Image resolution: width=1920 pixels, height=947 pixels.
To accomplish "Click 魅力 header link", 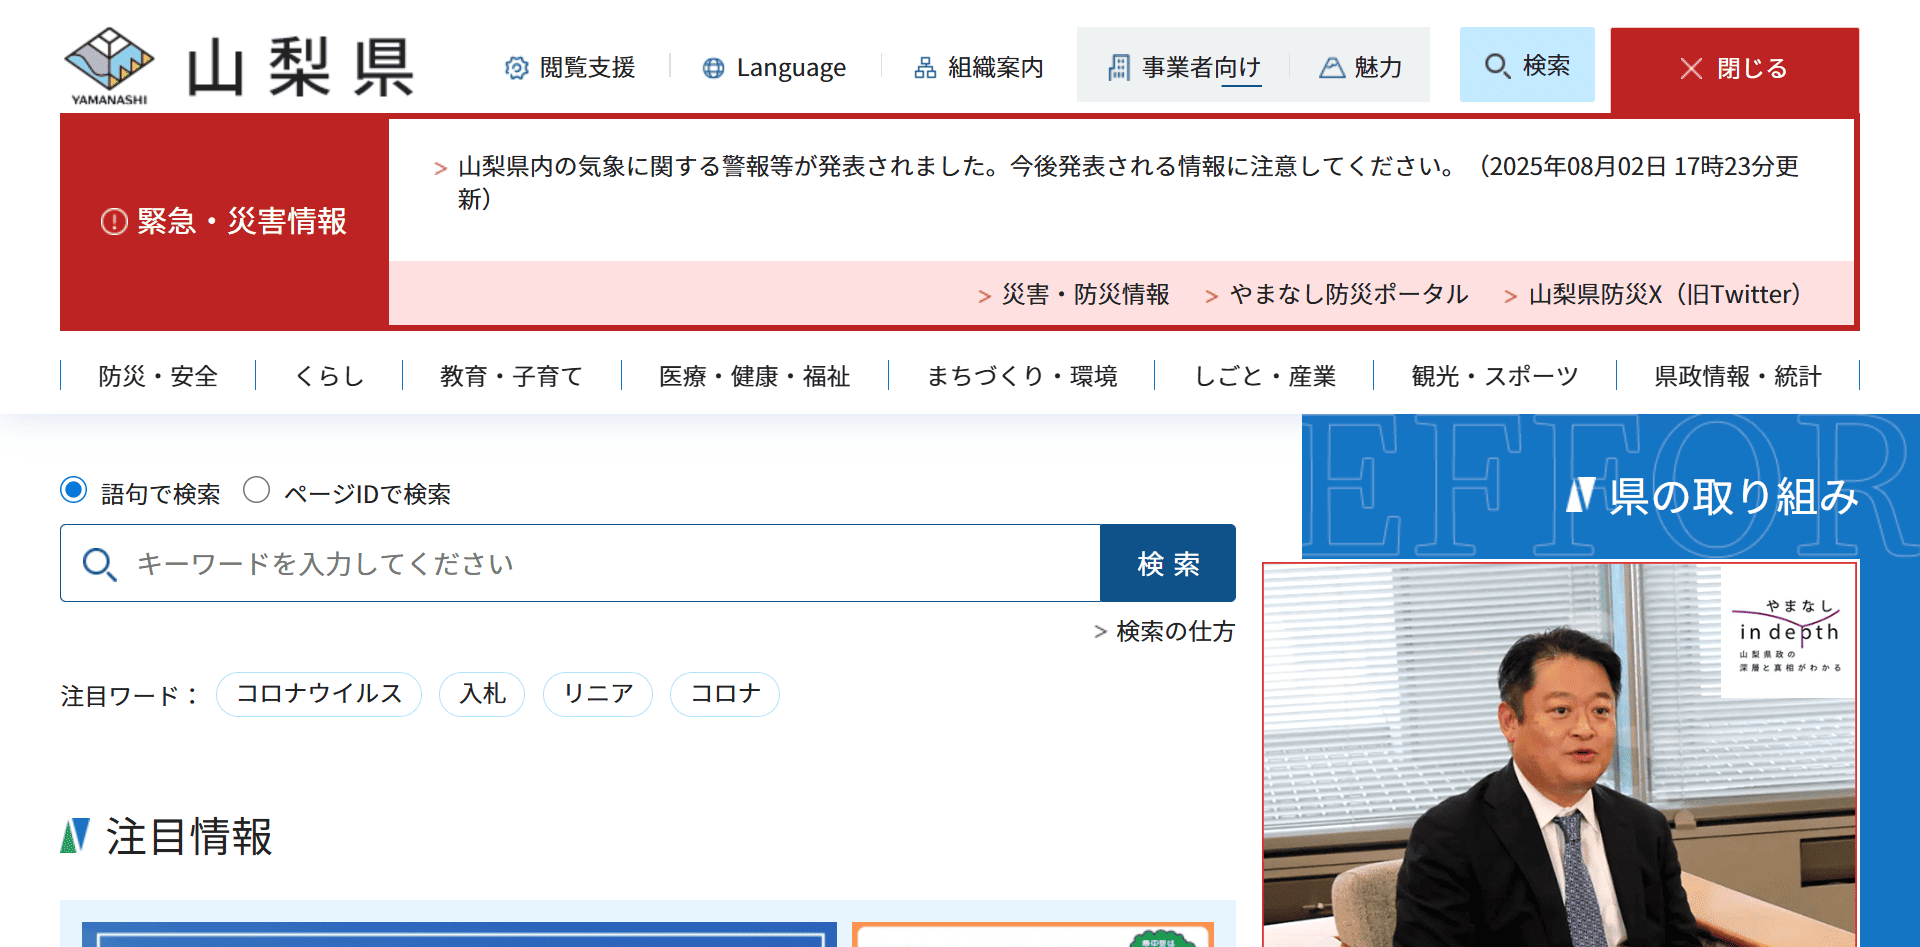I will [x=1361, y=68].
